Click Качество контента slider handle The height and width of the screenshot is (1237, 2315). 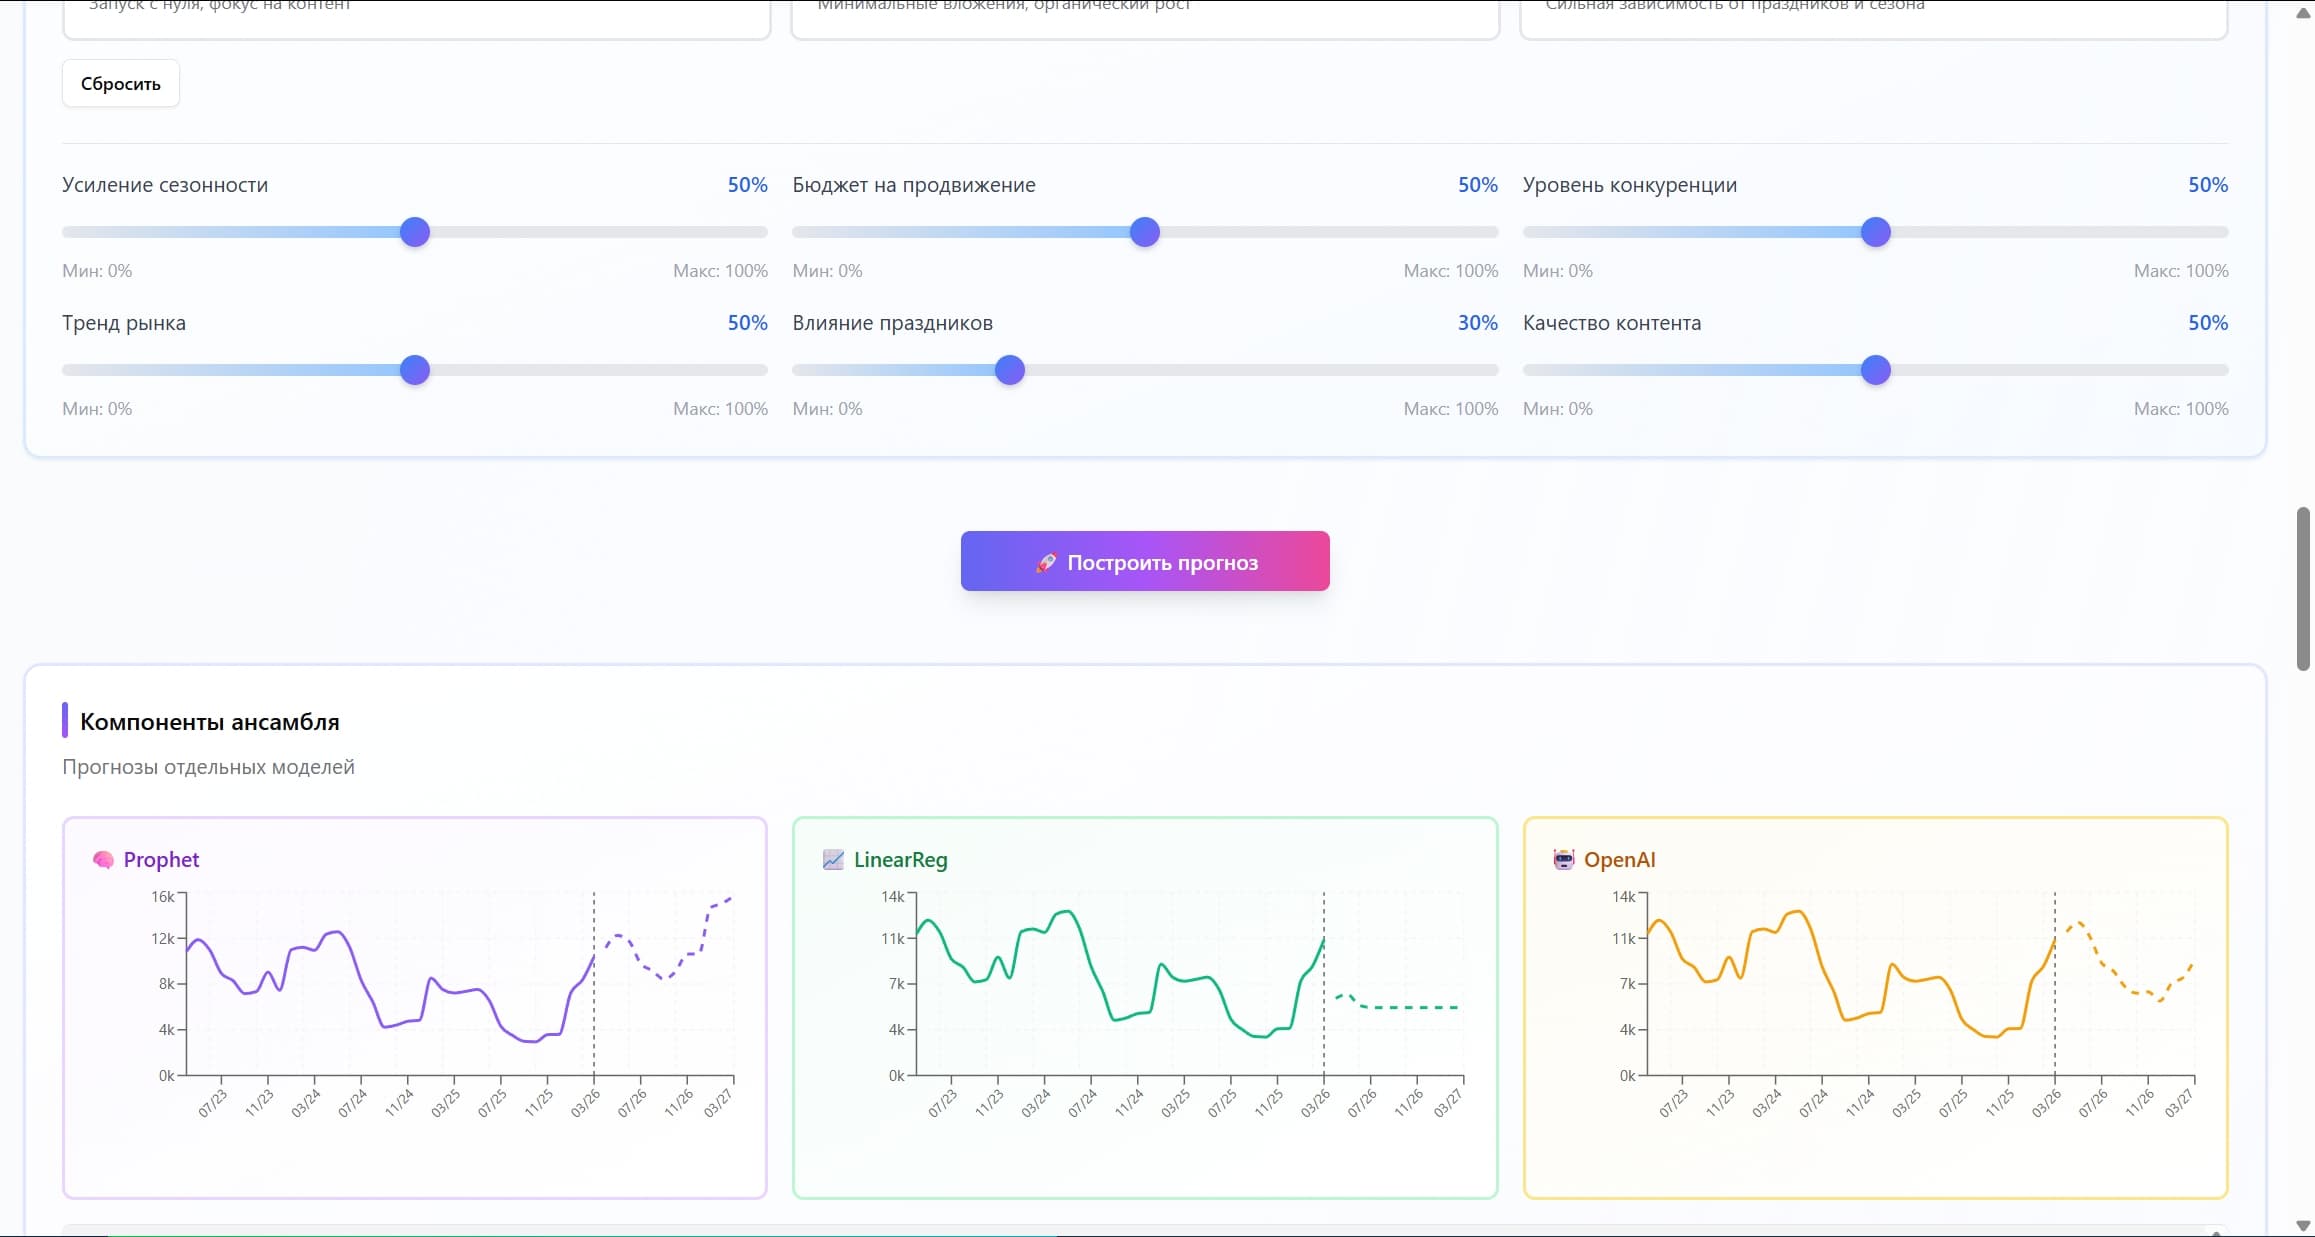click(x=1876, y=370)
